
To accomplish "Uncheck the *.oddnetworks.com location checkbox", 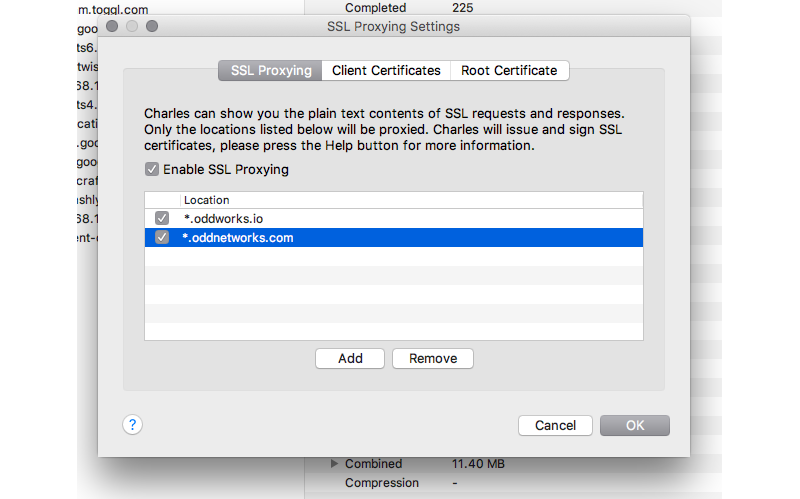I will (x=162, y=237).
